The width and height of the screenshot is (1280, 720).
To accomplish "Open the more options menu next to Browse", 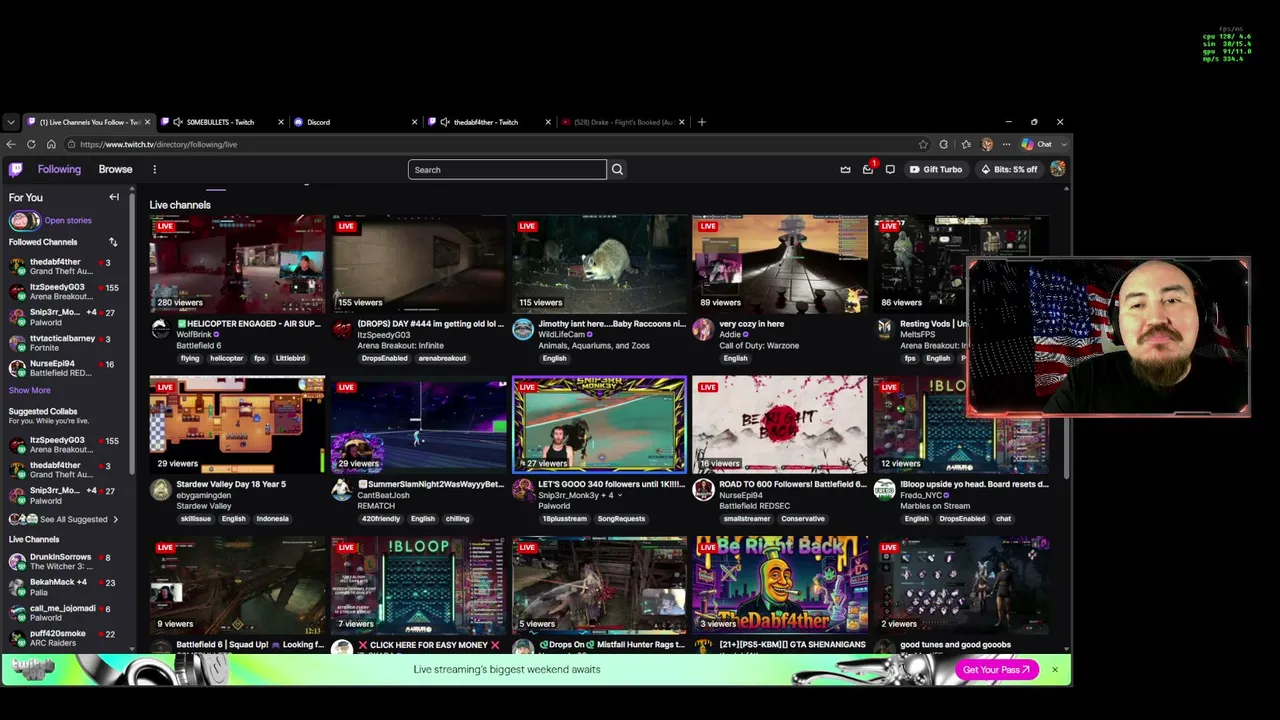I will [154, 170].
